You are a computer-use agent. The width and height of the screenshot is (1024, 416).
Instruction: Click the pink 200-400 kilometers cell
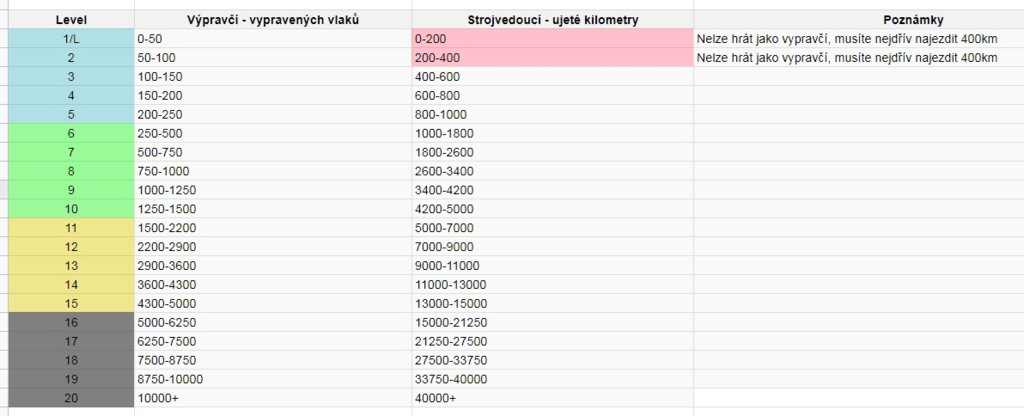pyautogui.click(x=552, y=57)
